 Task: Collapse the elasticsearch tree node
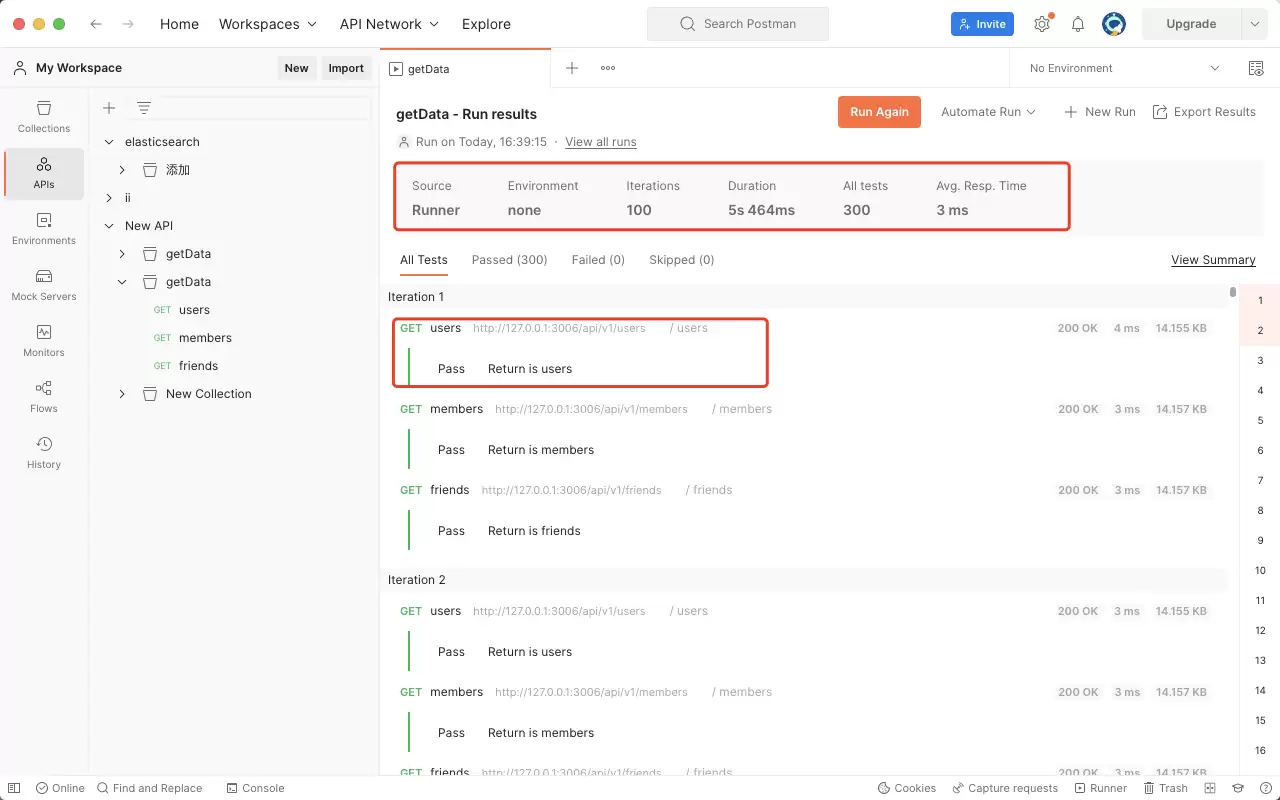109,142
